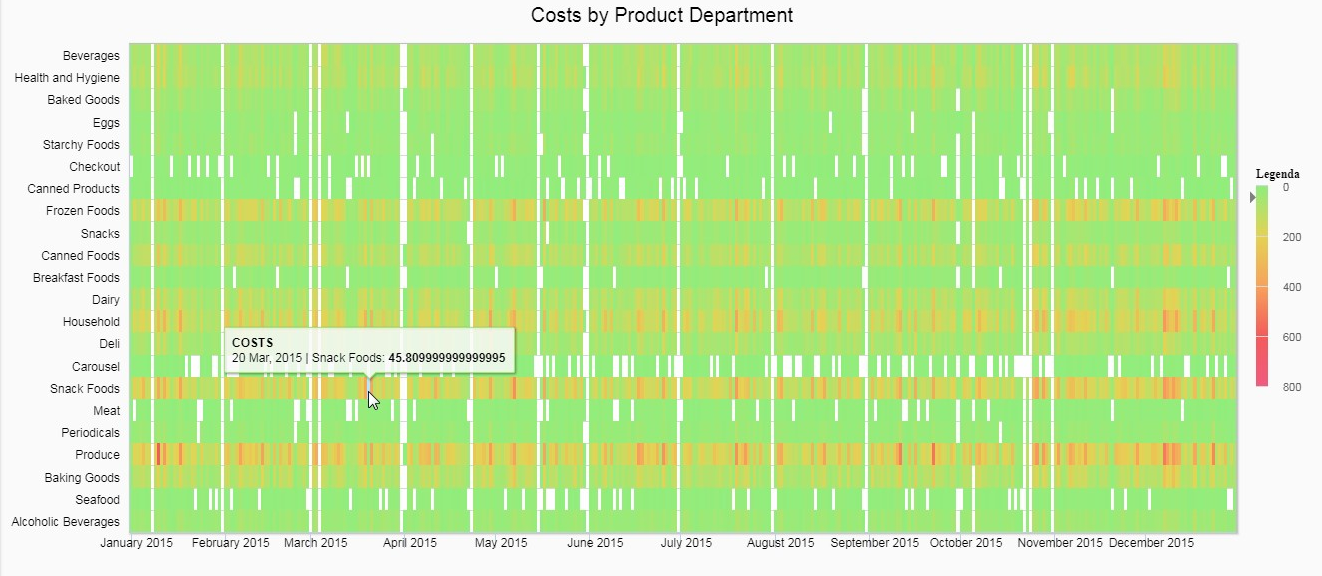Click the August 2015 axis label
This screenshot has height=576, width=1322.
[781, 543]
